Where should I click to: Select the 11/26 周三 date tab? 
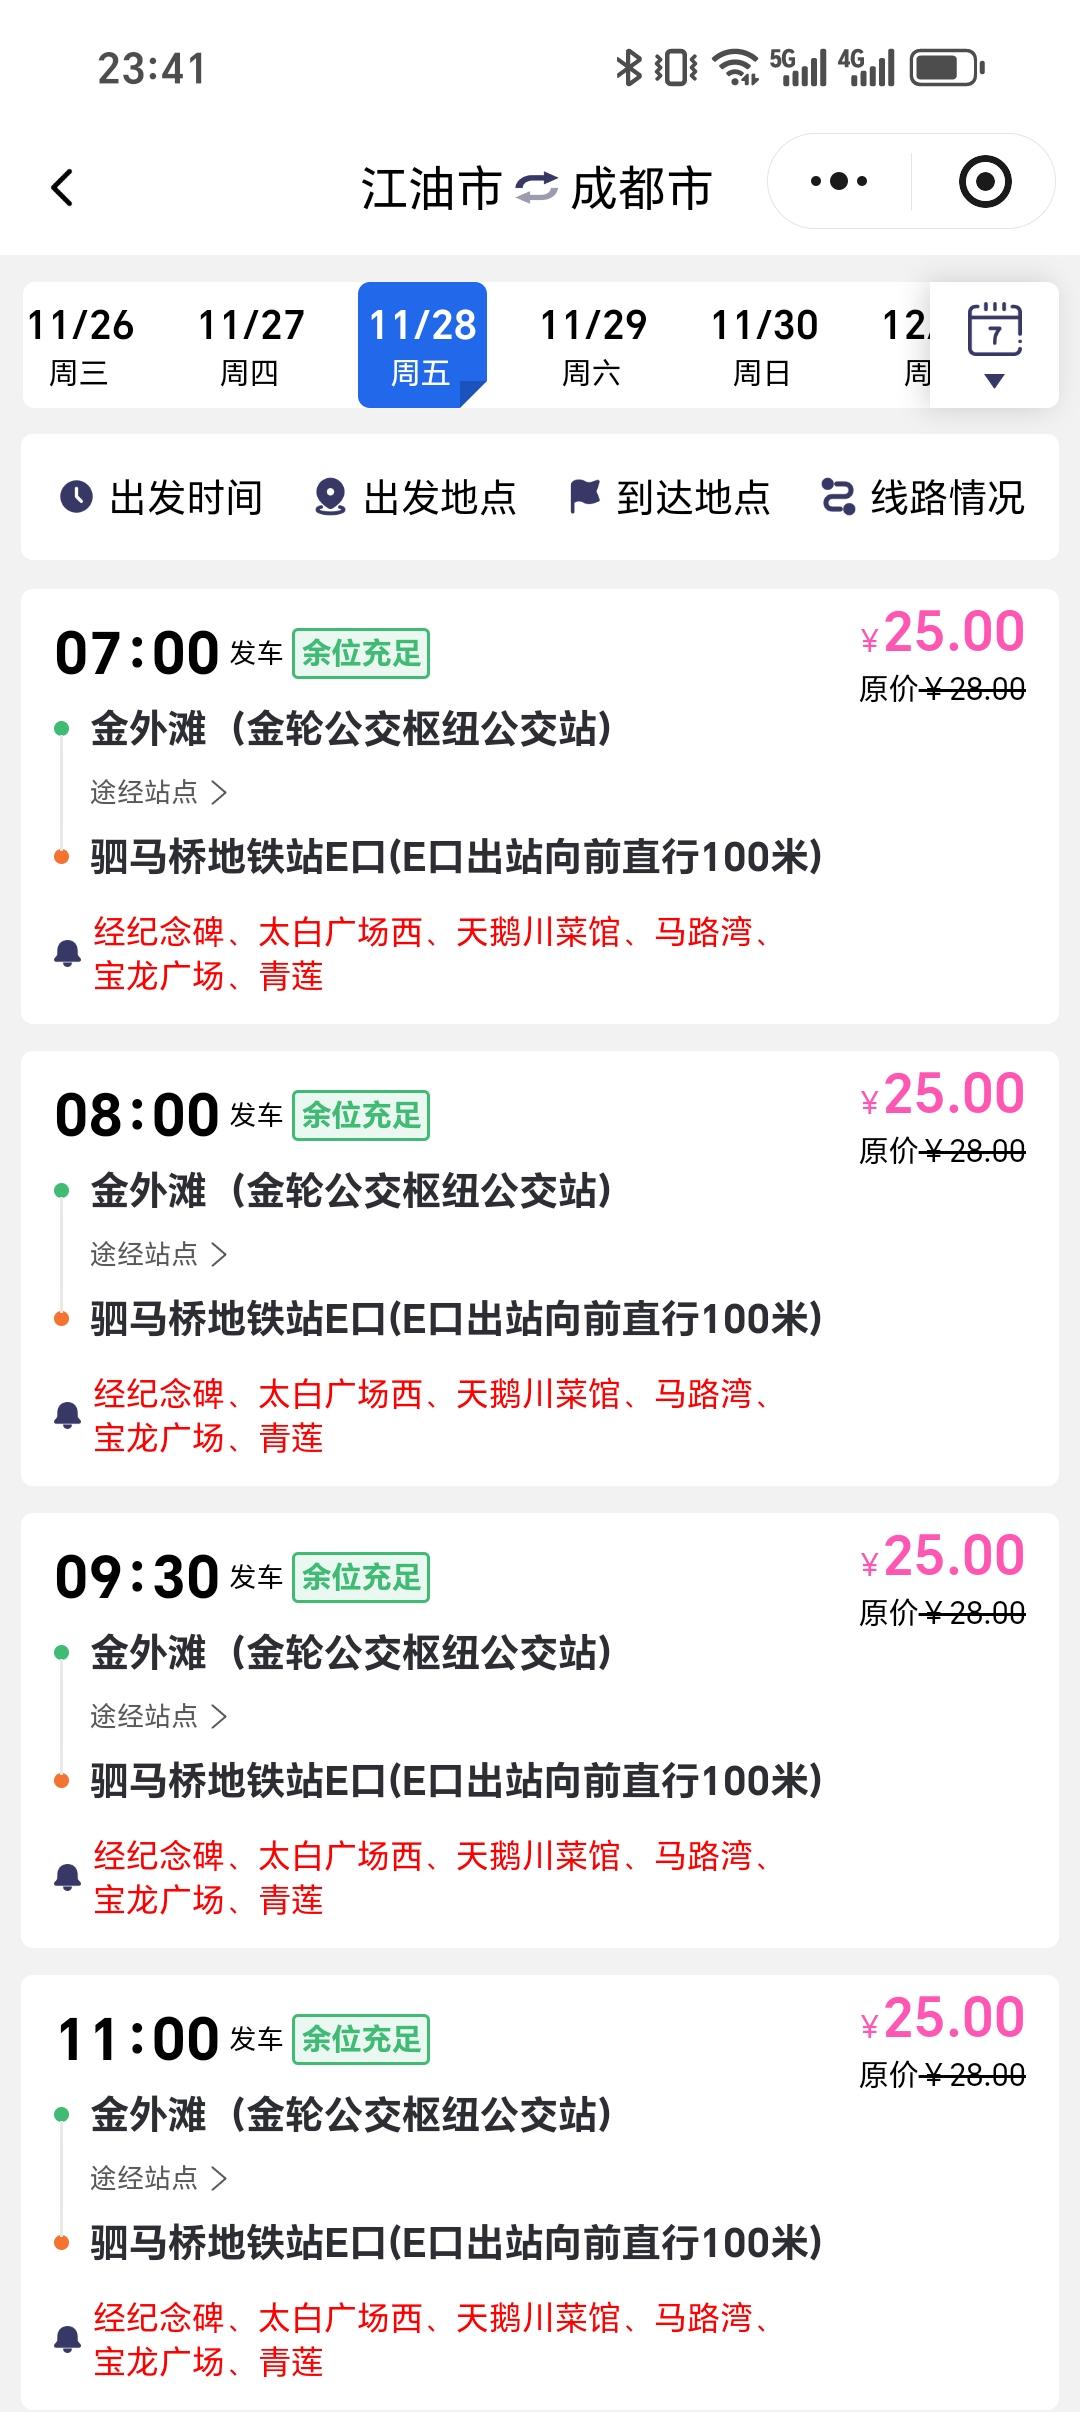coord(80,345)
